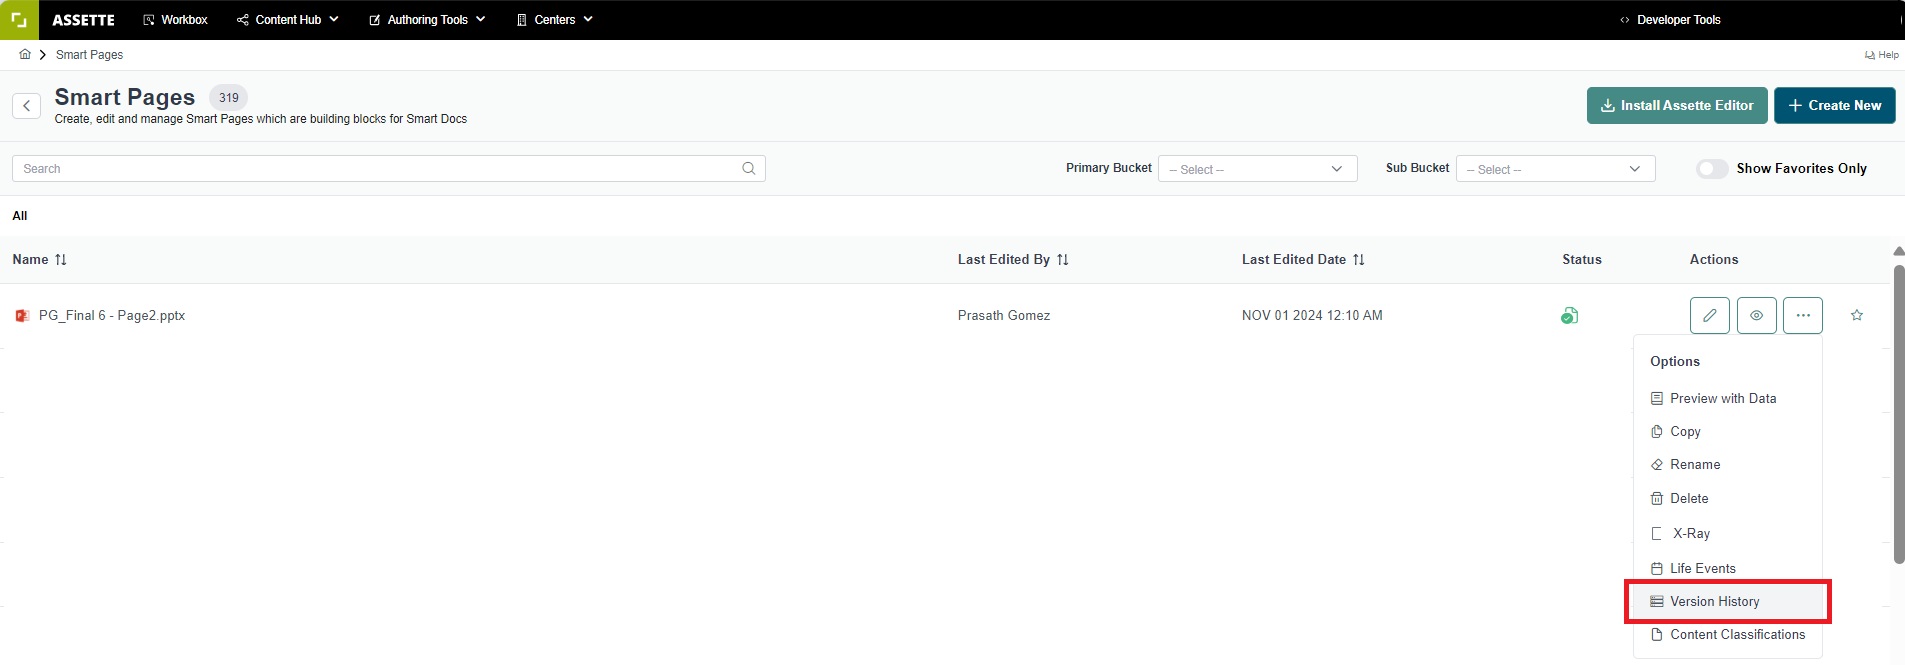Viewport: 1905px width, 665px height.
Task: Click the back arrow beside Smart Pages
Action: pos(27,106)
